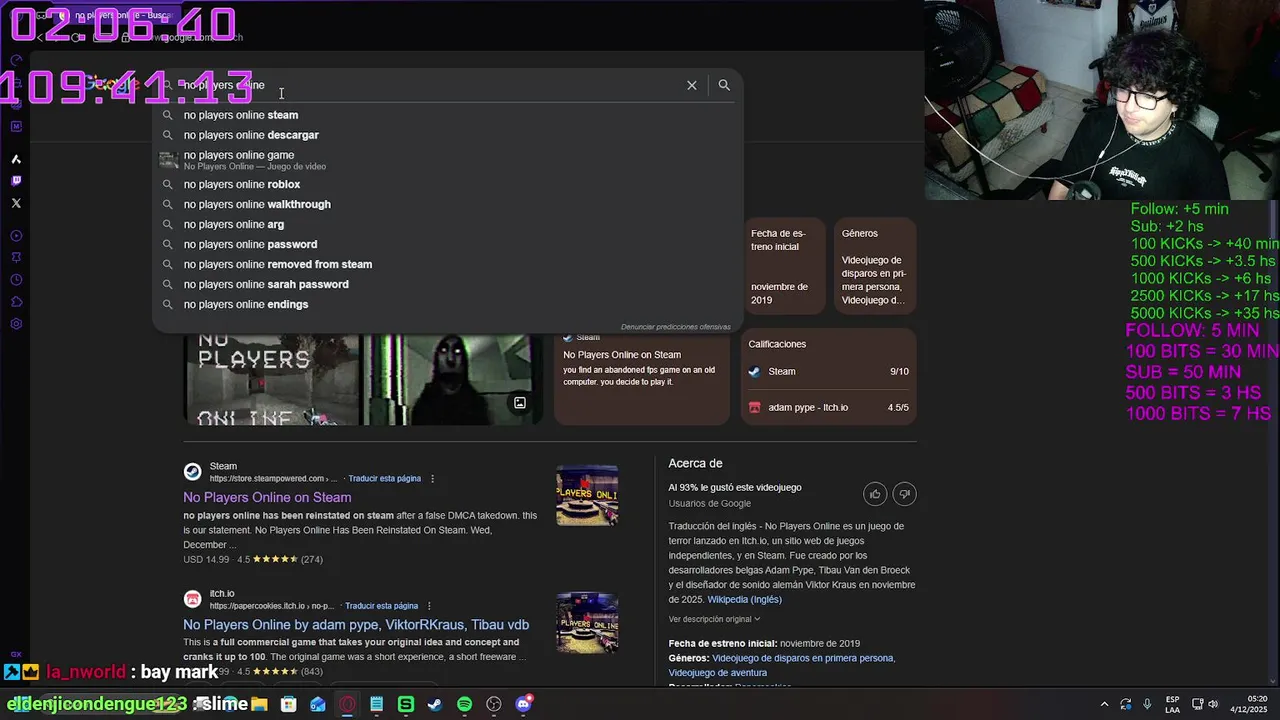Select suggestion 'no players online roblox'
Screen dimensions: 1280x720
pyautogui.click(x=448, y=184)
